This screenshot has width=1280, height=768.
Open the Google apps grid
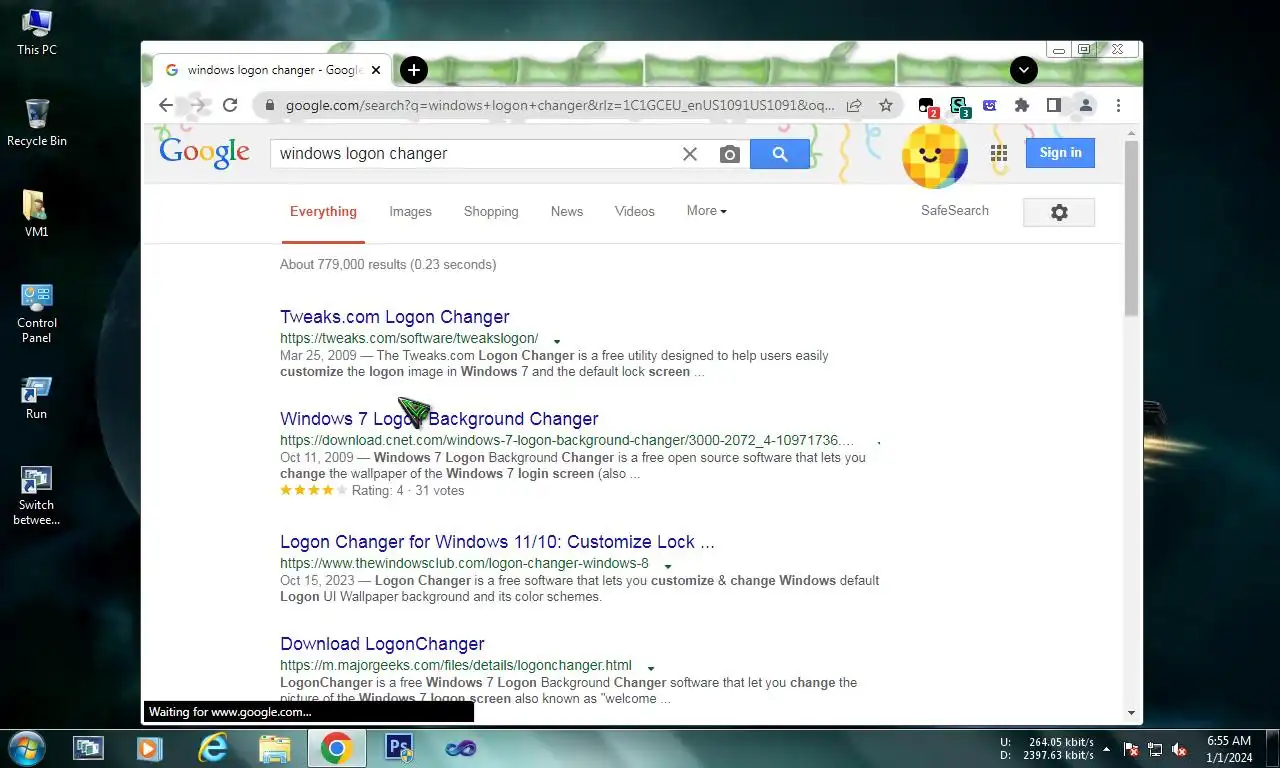coord(998,153)
